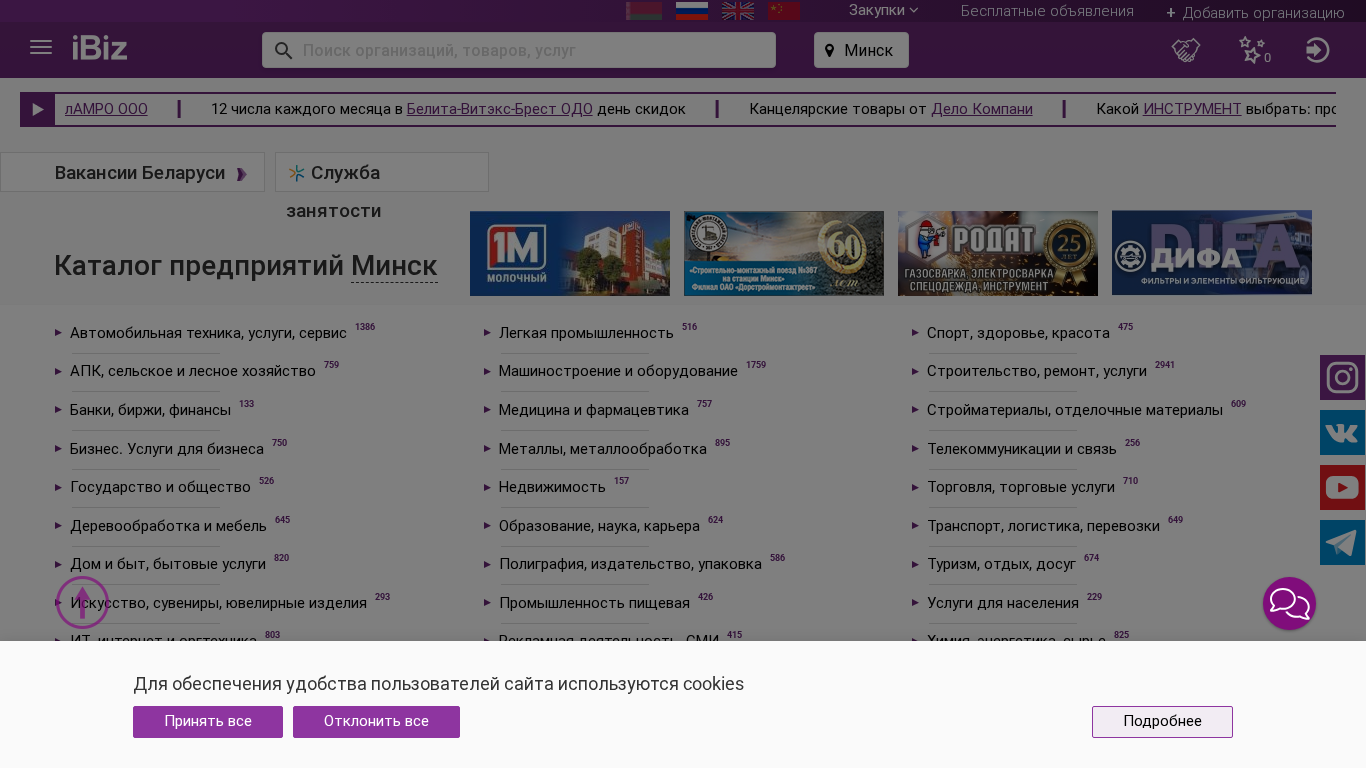1366x768 pixels.
Task: Open the 1М Молочный banner
Action: (x=570, y=253)
